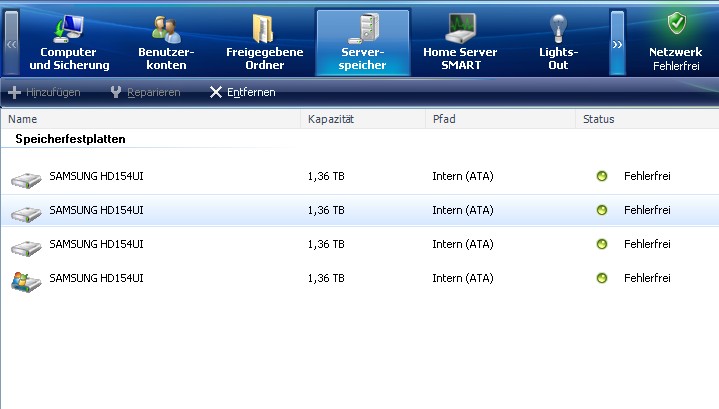Click the Entfernen toolbar button

click(243, 92)
